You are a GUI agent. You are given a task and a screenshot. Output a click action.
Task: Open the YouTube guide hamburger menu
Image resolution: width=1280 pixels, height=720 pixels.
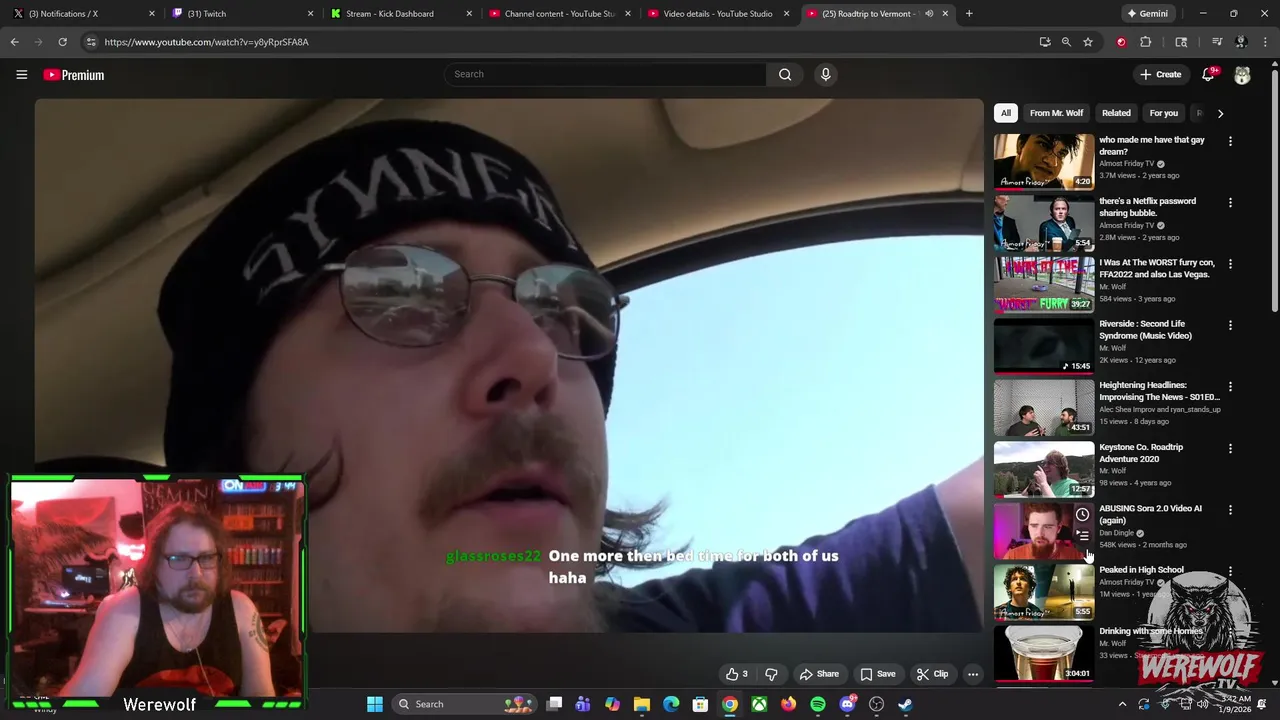21,75
